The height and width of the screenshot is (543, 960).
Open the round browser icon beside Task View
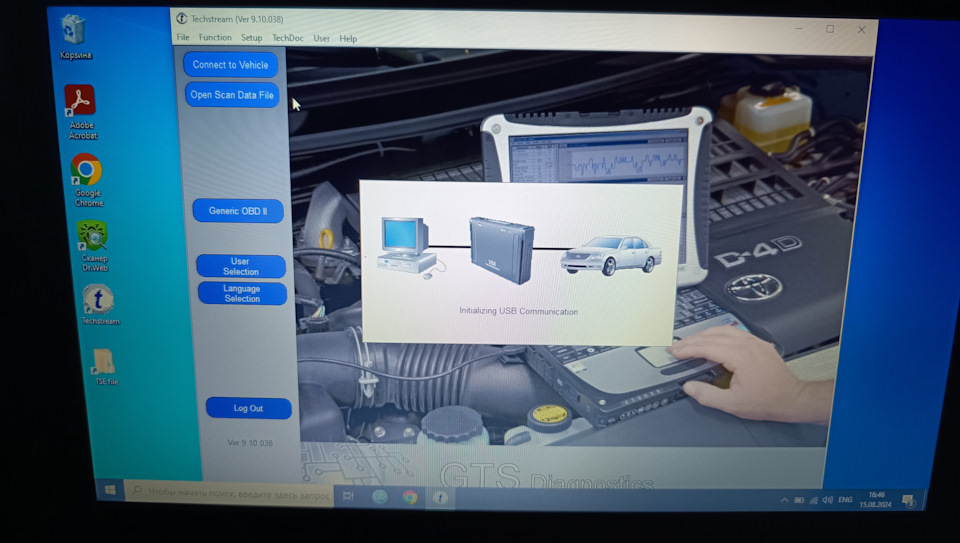click(380, 497)
